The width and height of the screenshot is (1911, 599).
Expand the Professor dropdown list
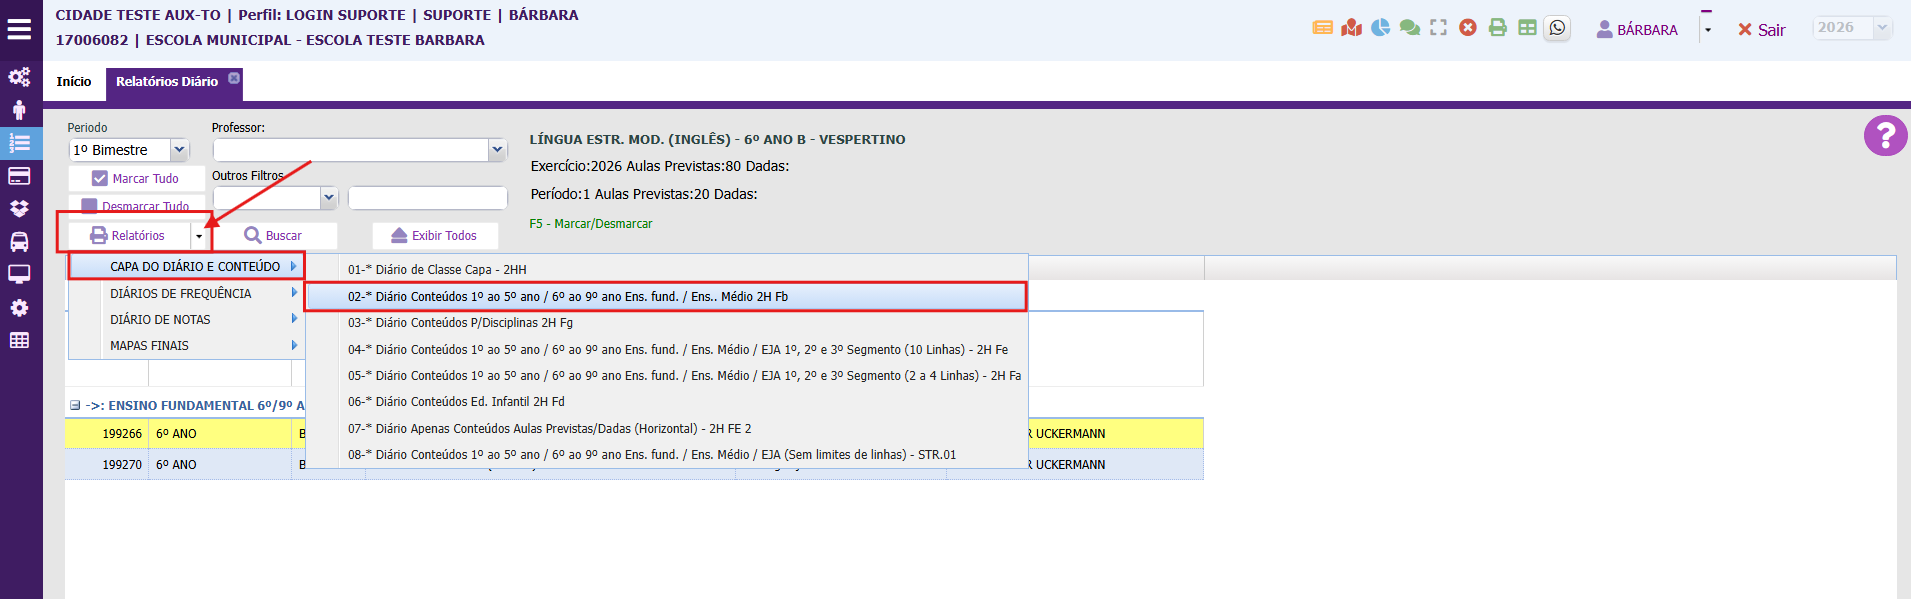[497, 150]
